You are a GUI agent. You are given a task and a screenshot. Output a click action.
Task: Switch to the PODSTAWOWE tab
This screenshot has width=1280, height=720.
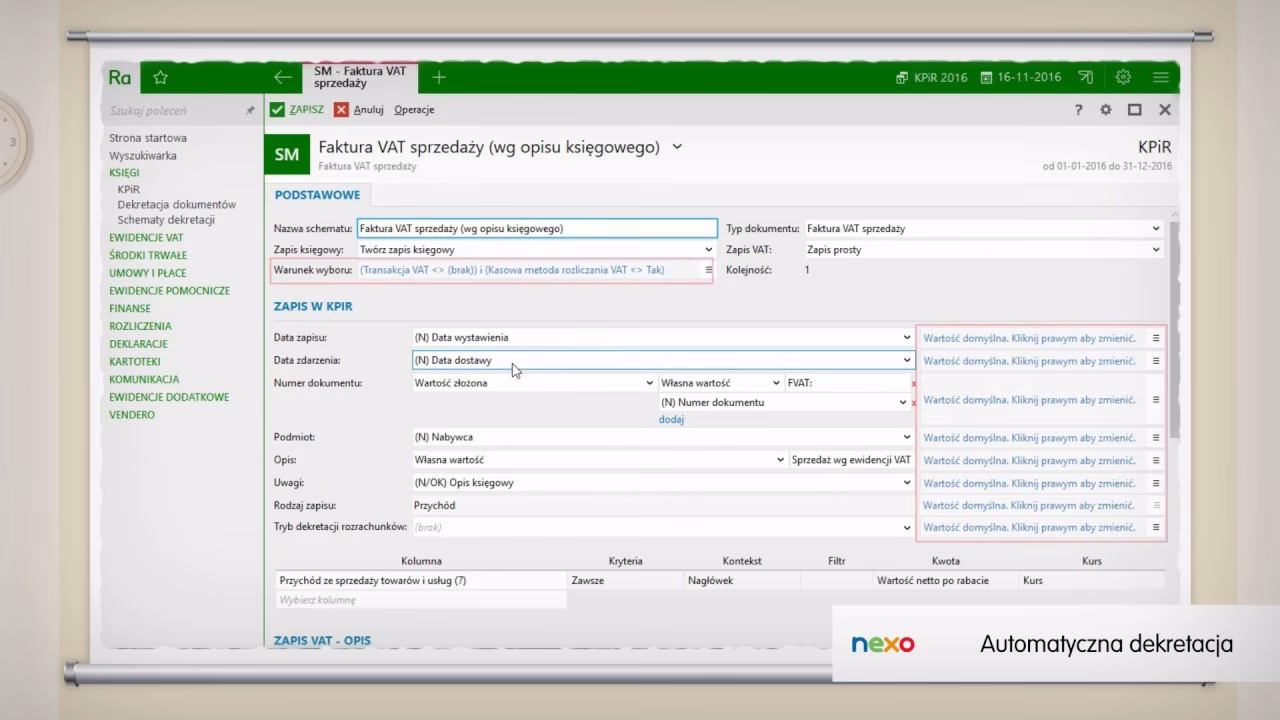[x=317, y=195]
